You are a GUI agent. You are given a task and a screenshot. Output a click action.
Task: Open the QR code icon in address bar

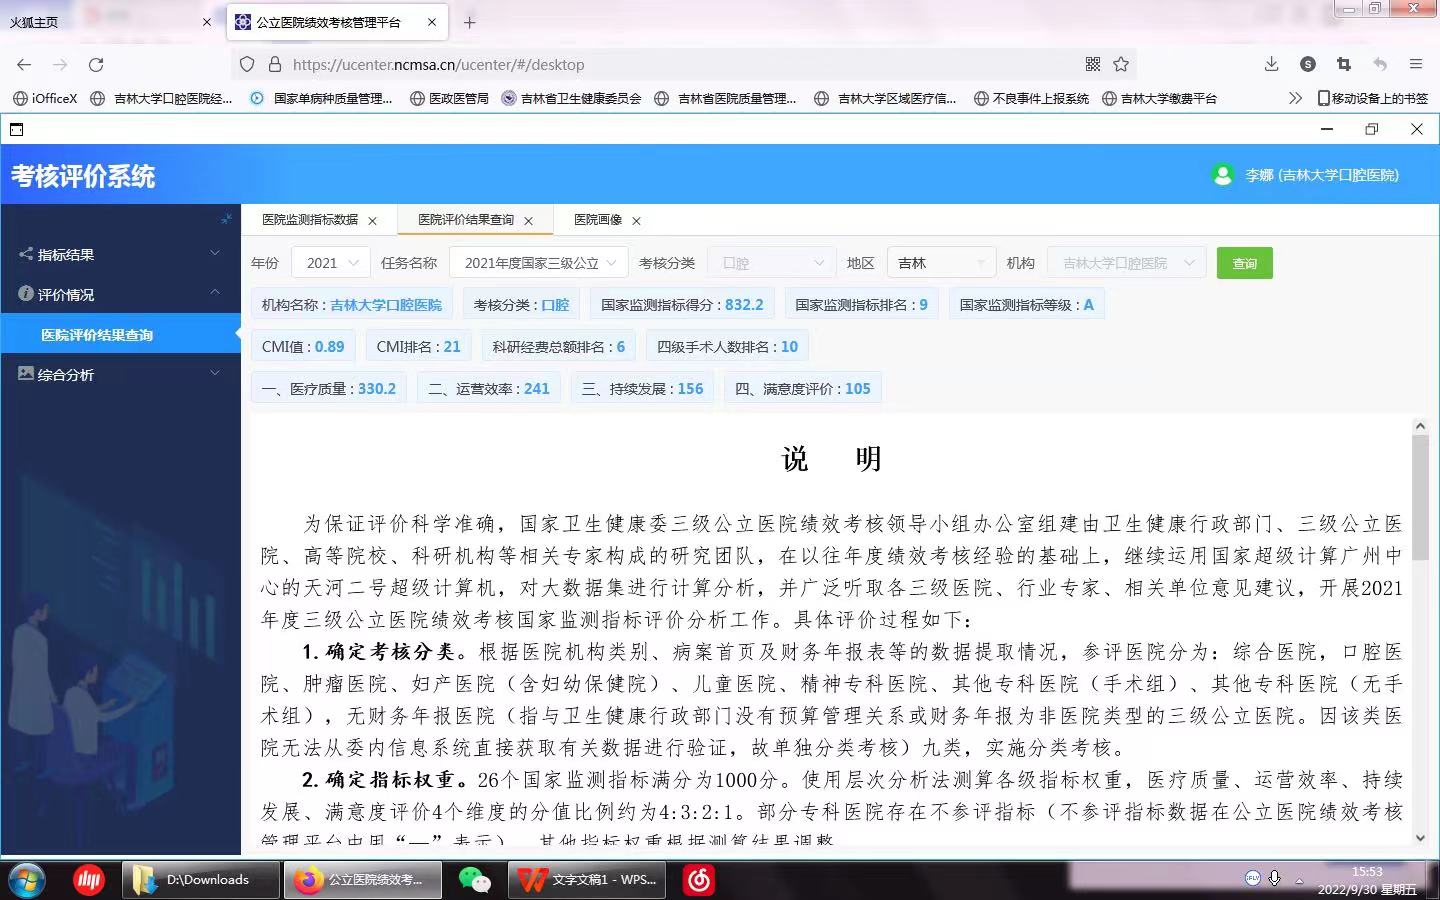point(1093,64)
